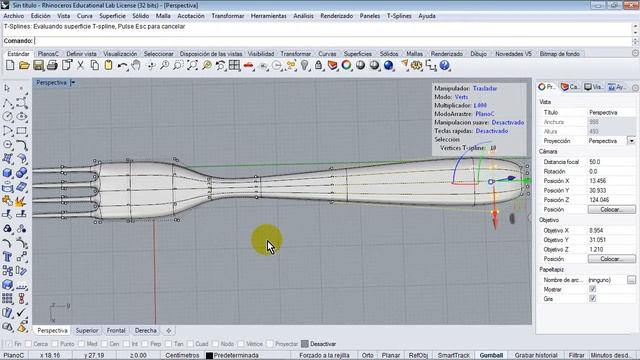Click the Explode icon in left sidebar
640x360 pixels.
pyautogui.click(x=20, y=201)
